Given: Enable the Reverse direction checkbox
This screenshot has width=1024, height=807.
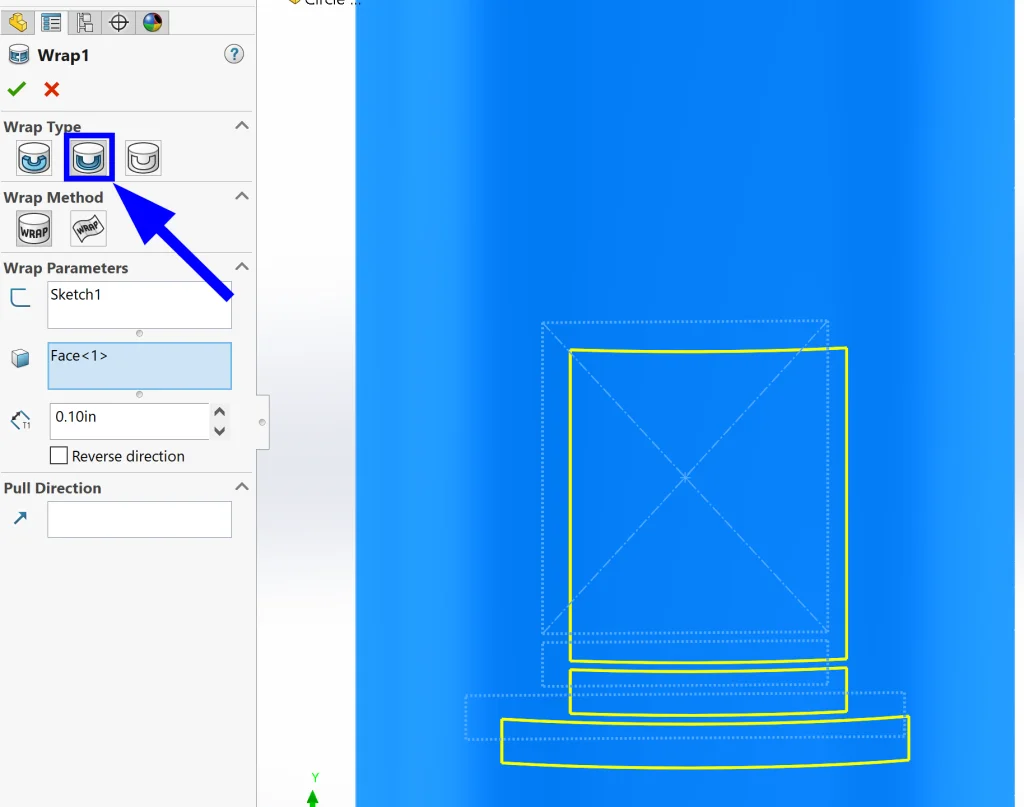Looking at the screenshot, I should (x=59, y=456).
